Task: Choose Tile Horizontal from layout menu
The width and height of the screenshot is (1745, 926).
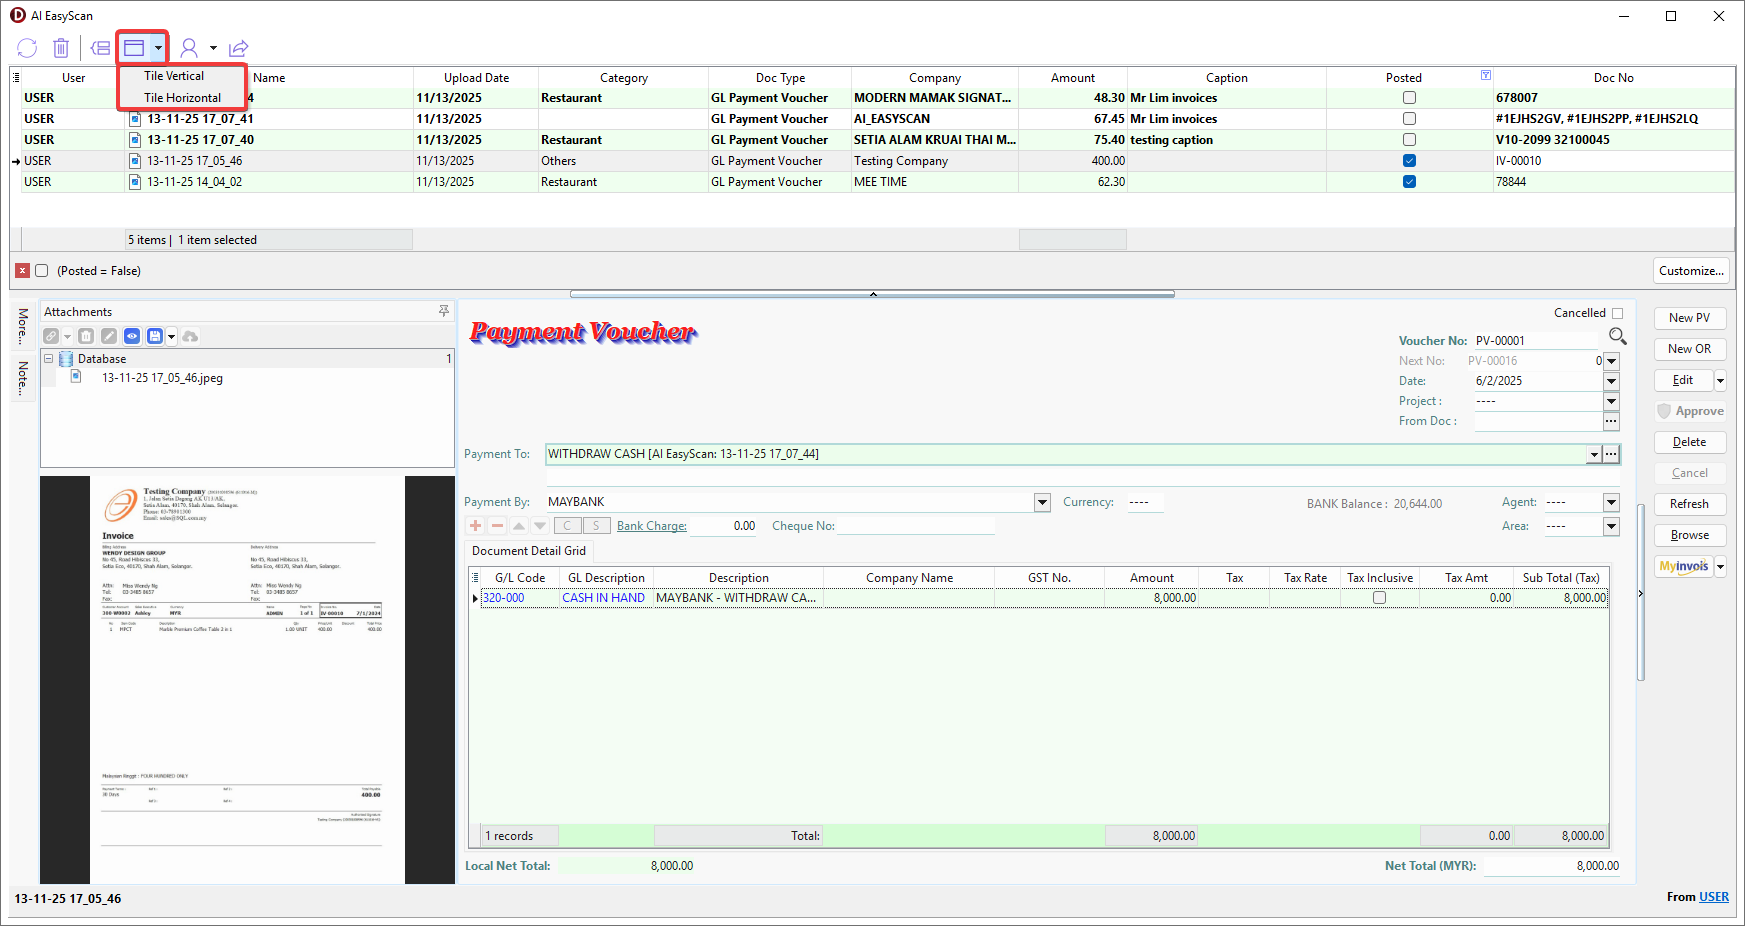Action: click(x=182, y=98)
